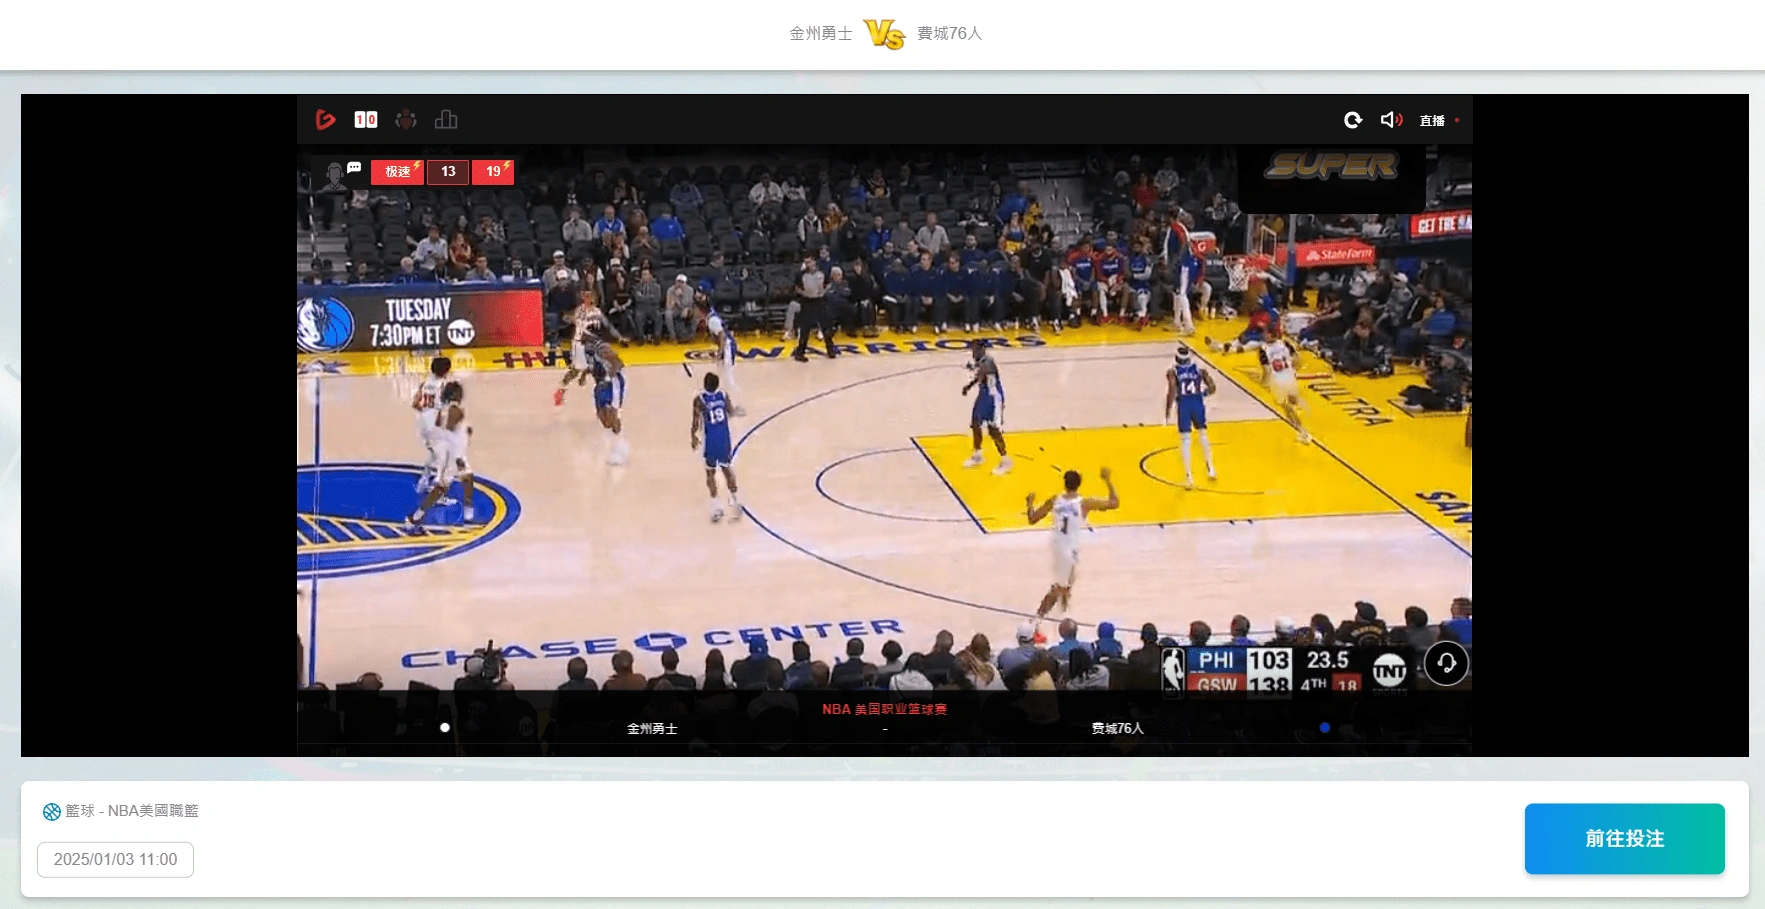
Task: Click the red video stream icon
Action: click(x=325, y=120)
